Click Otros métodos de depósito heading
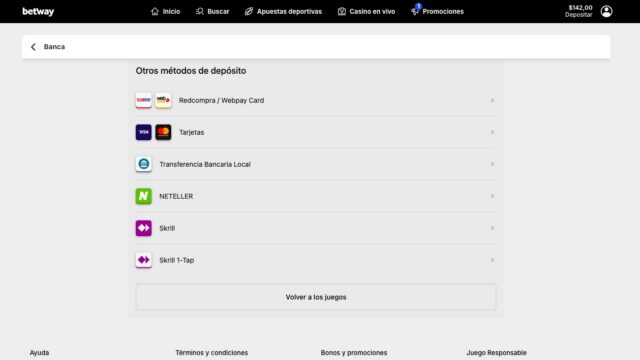The image size is (640, 360). (x=191, y=71)
